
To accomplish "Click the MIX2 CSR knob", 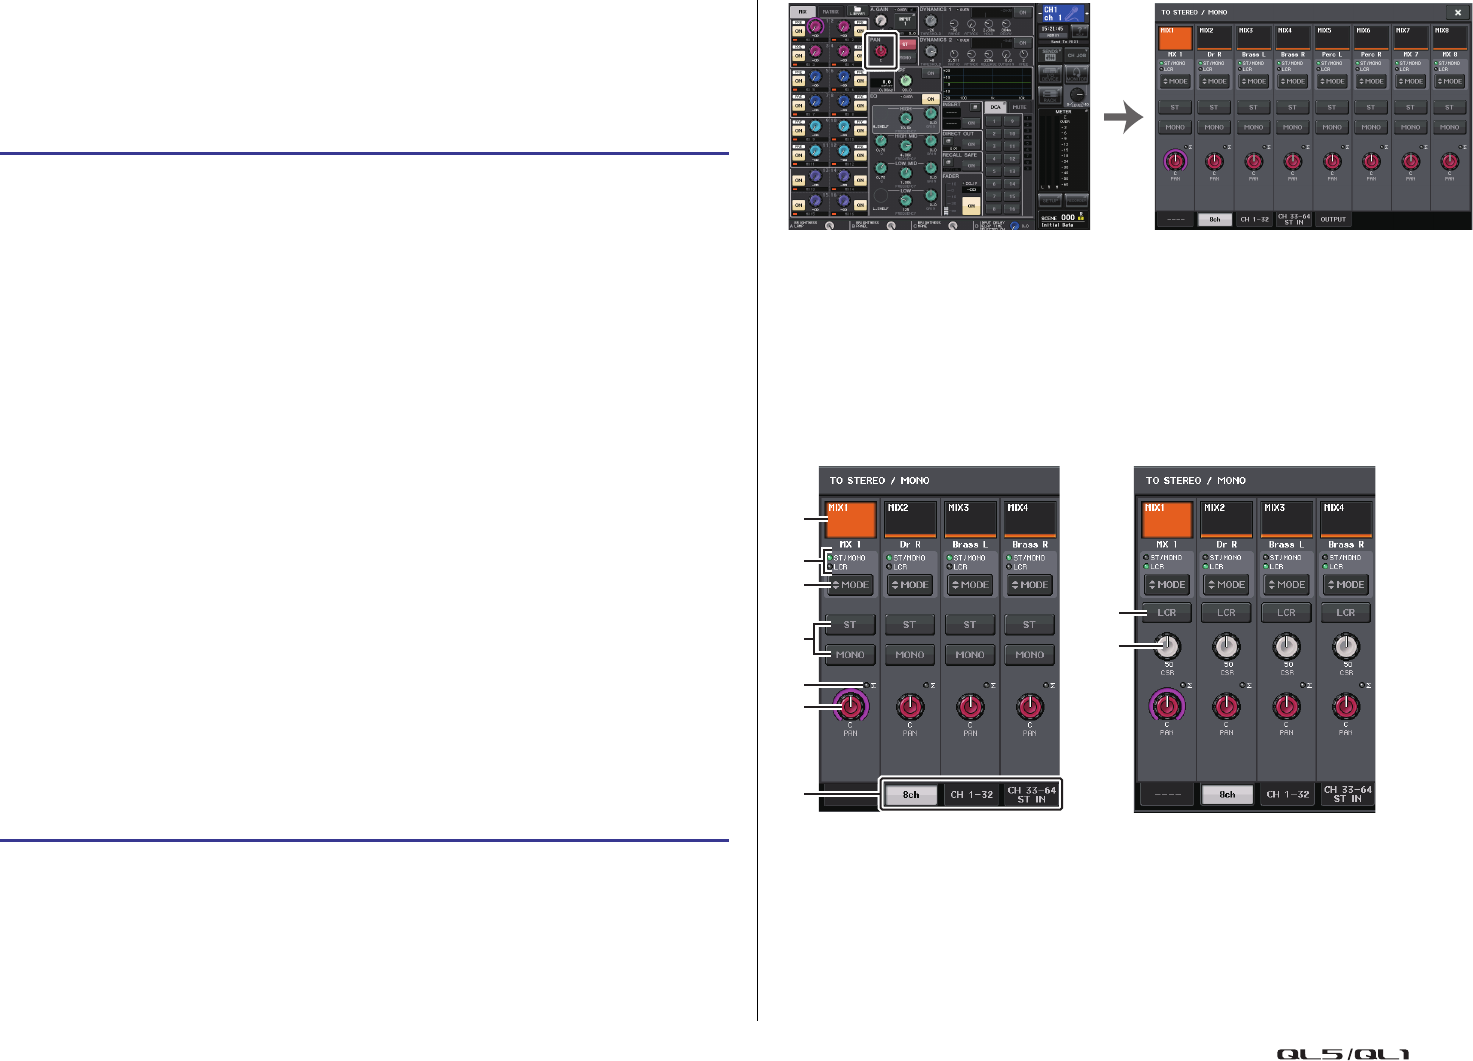I will pos(1227,647).
